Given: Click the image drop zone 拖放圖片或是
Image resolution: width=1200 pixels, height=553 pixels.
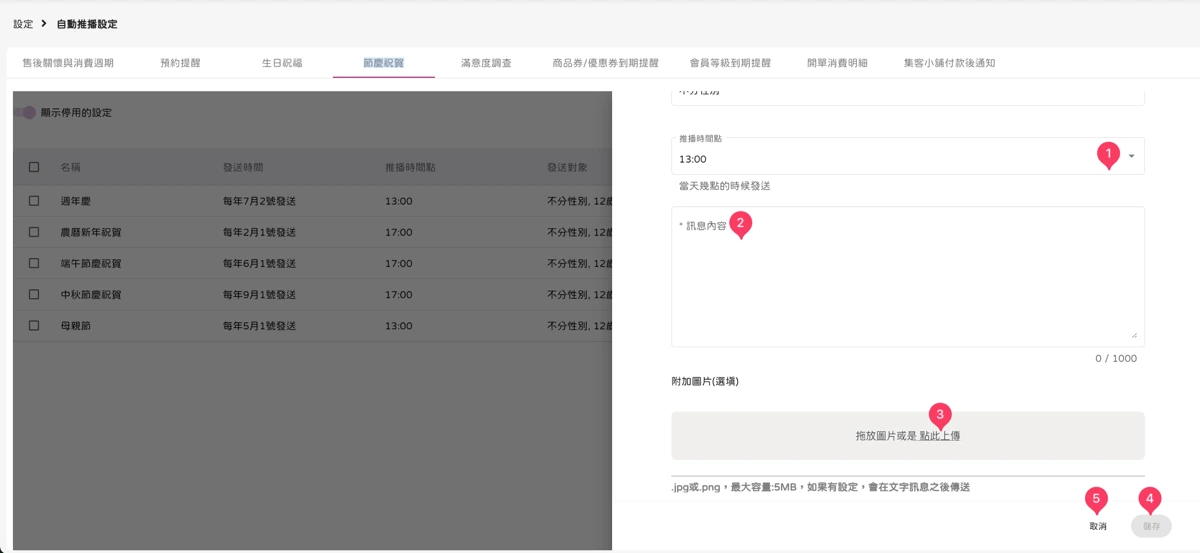Looking at the screenshot, I should (908, 436).
